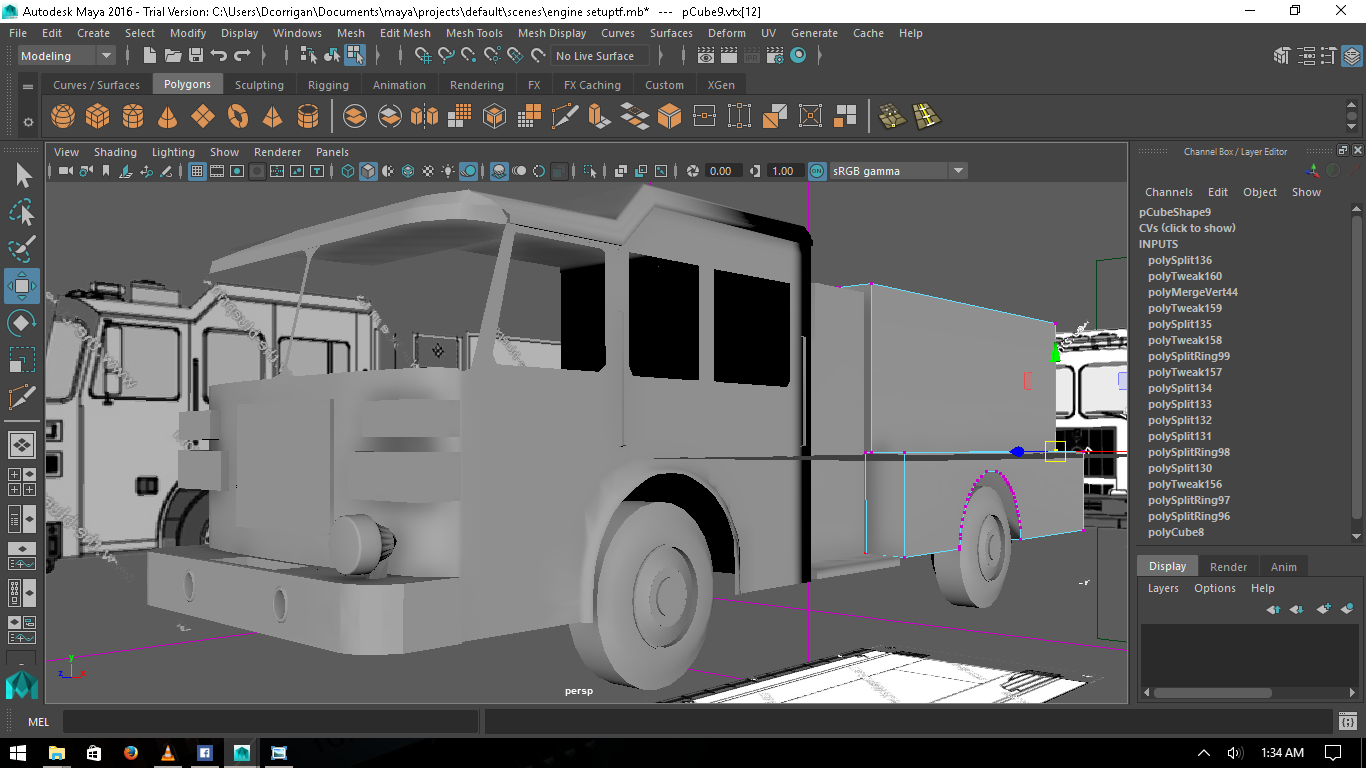The height and width of the screenshot is (768, 1366).
Task: Select the Rotate tool in toolbox
Action: coord(21,323)
